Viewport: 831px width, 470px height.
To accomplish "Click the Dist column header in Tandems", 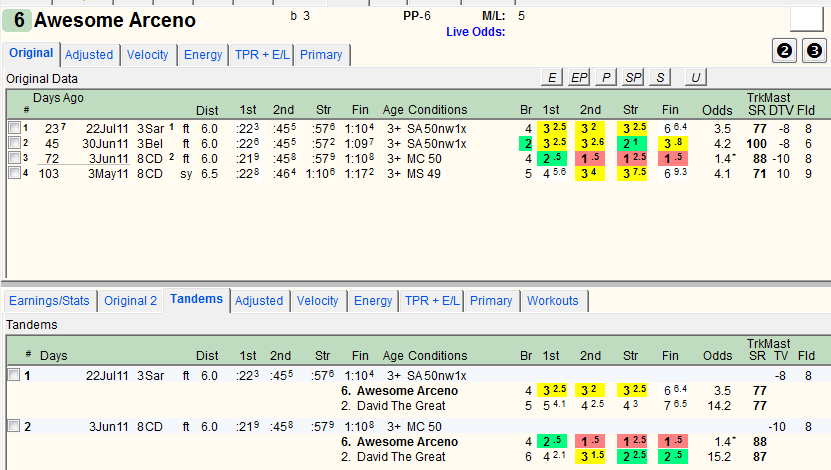I will [x=207, y=356].
